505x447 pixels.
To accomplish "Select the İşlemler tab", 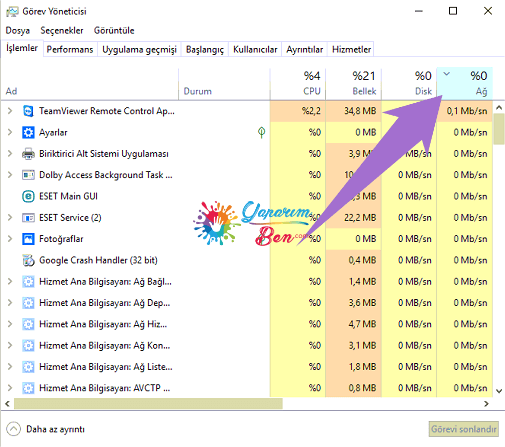I will pyautogui.click(x=22, y=48).
